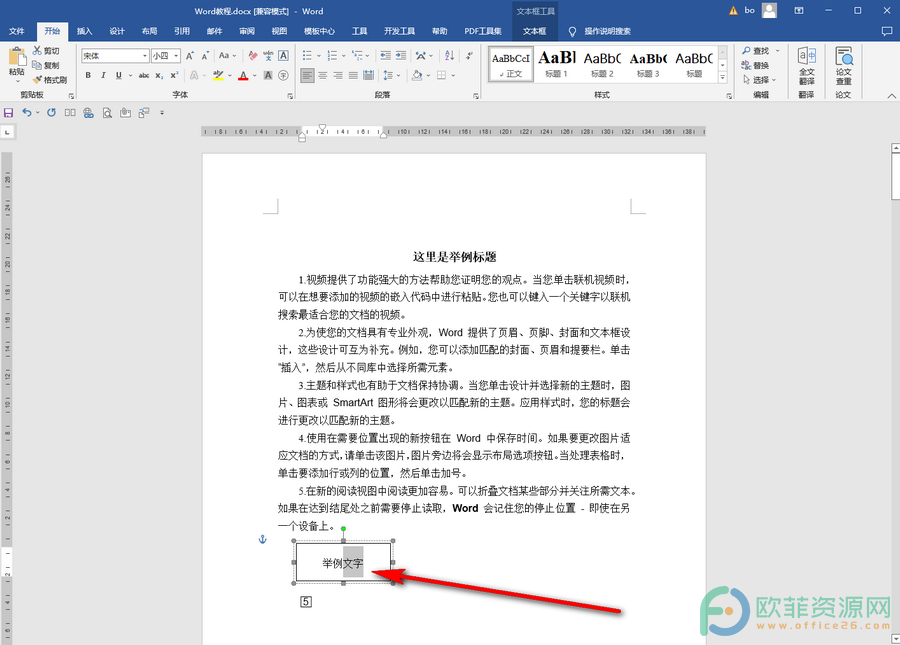
Task: Increase paragraph indent
Action: pos(401,56)
